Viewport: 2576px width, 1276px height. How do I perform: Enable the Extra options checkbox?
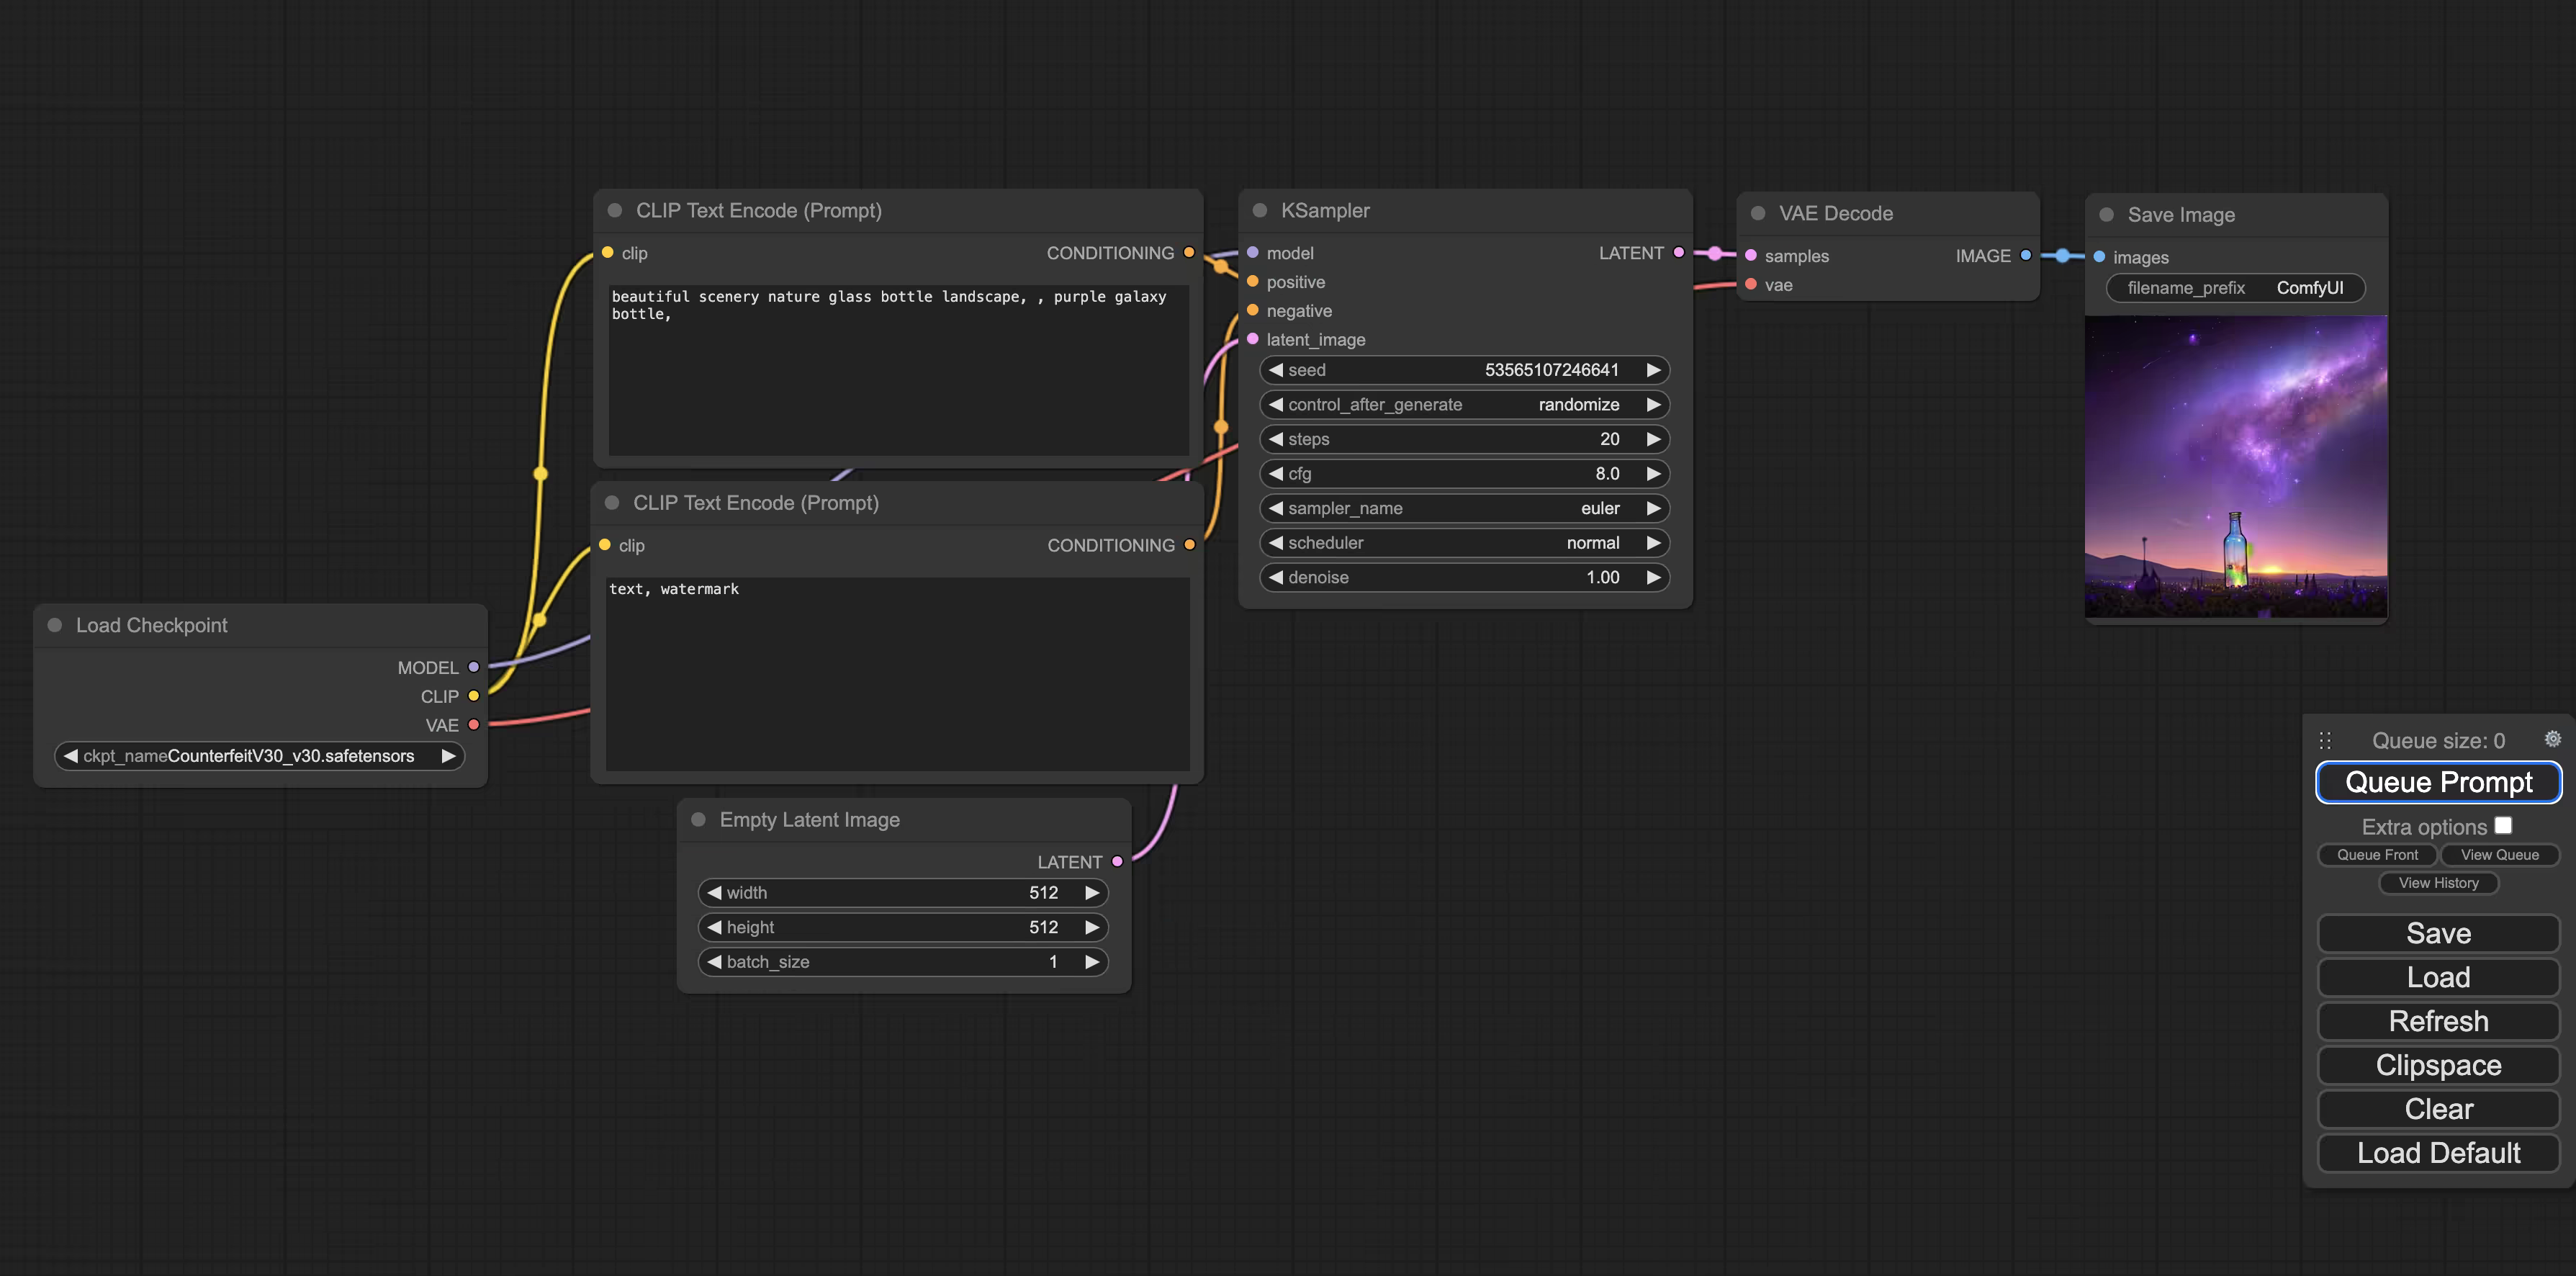click(2505, 825)
